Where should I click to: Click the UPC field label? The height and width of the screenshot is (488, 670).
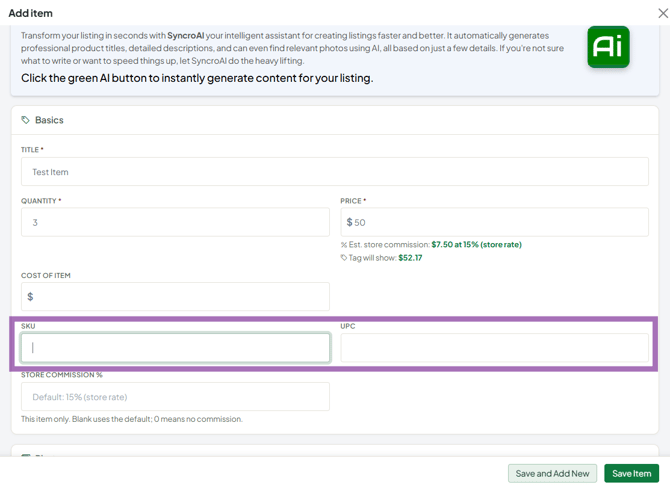348,326
